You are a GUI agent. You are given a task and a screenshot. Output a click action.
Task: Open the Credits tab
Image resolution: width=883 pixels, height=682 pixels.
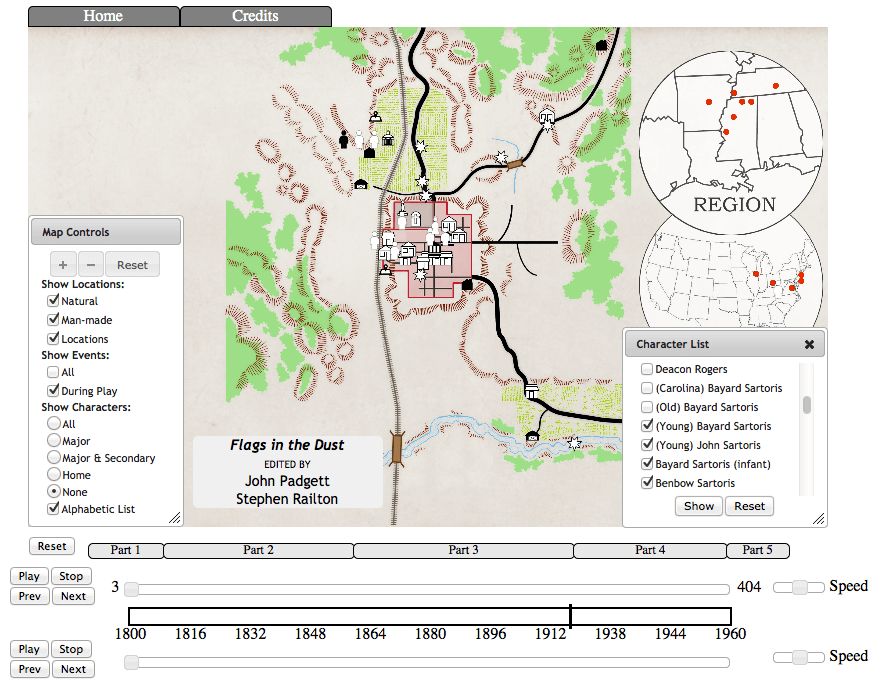(255, 16)
